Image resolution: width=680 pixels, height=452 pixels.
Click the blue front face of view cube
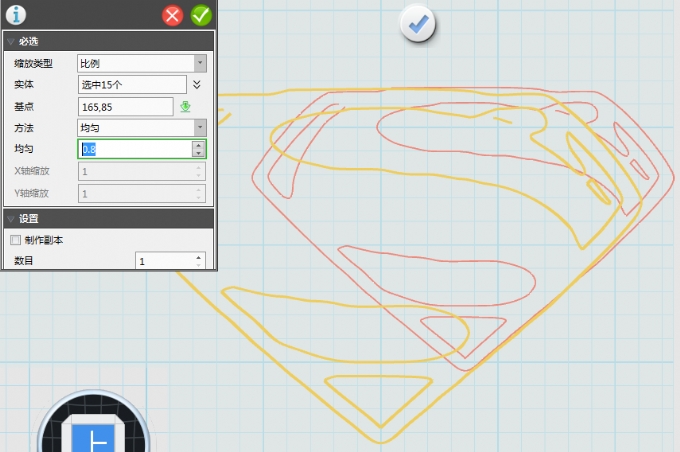[x=93, y=438]
